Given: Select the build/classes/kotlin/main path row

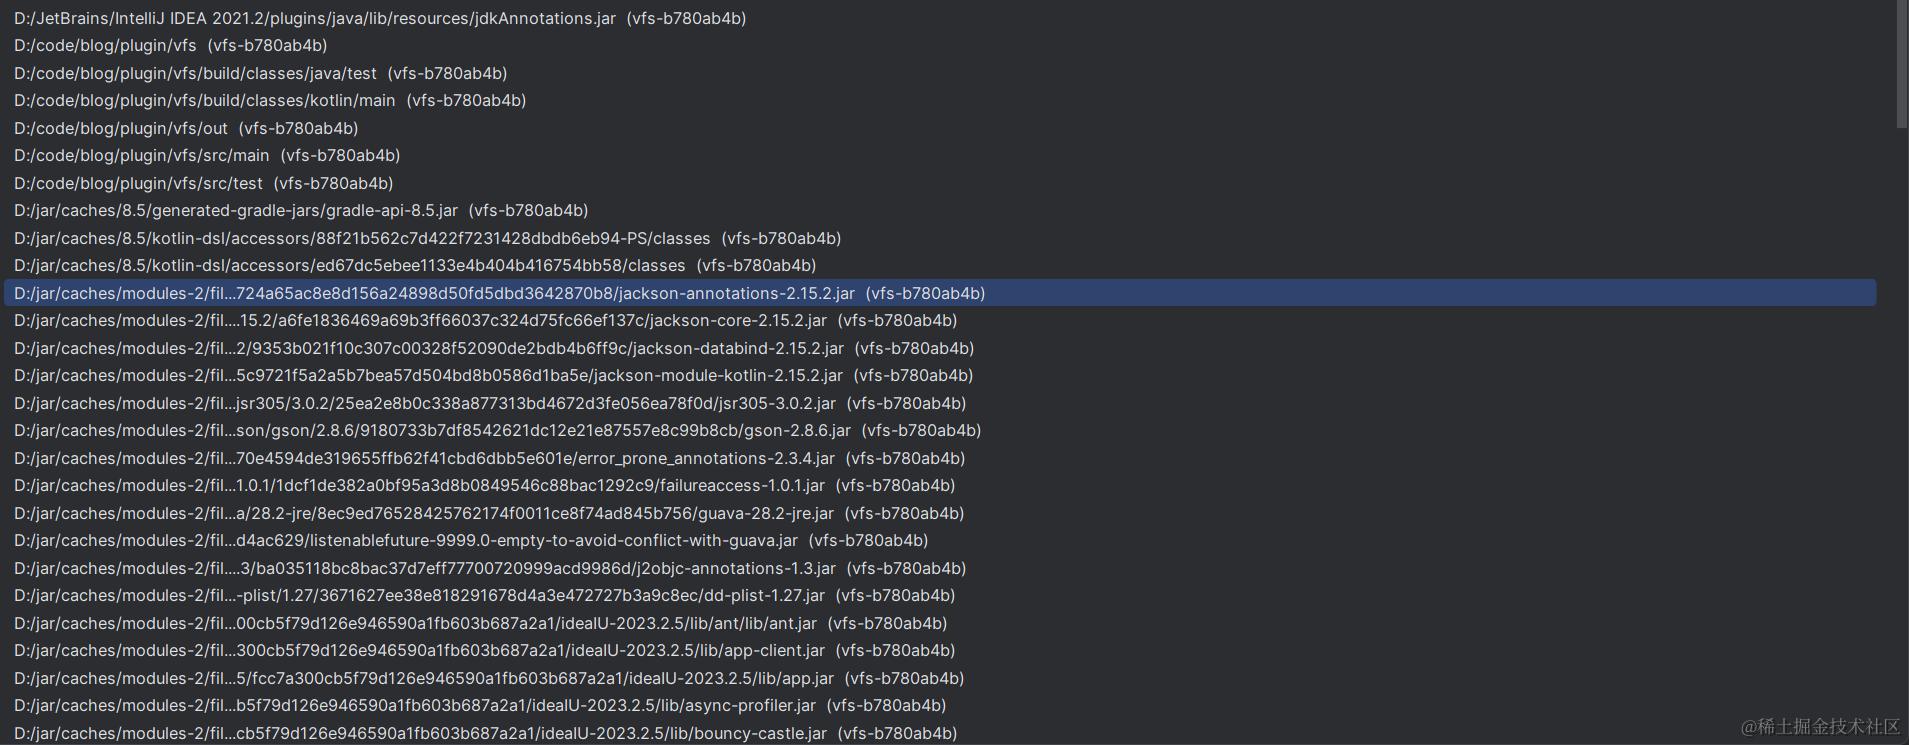Looking at the screenshot, I should (940, 100).
